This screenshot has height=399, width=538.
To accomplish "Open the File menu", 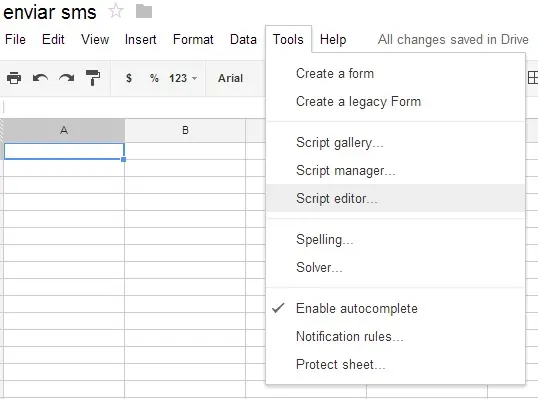I will pyautogui.click(x=15, y=39).
